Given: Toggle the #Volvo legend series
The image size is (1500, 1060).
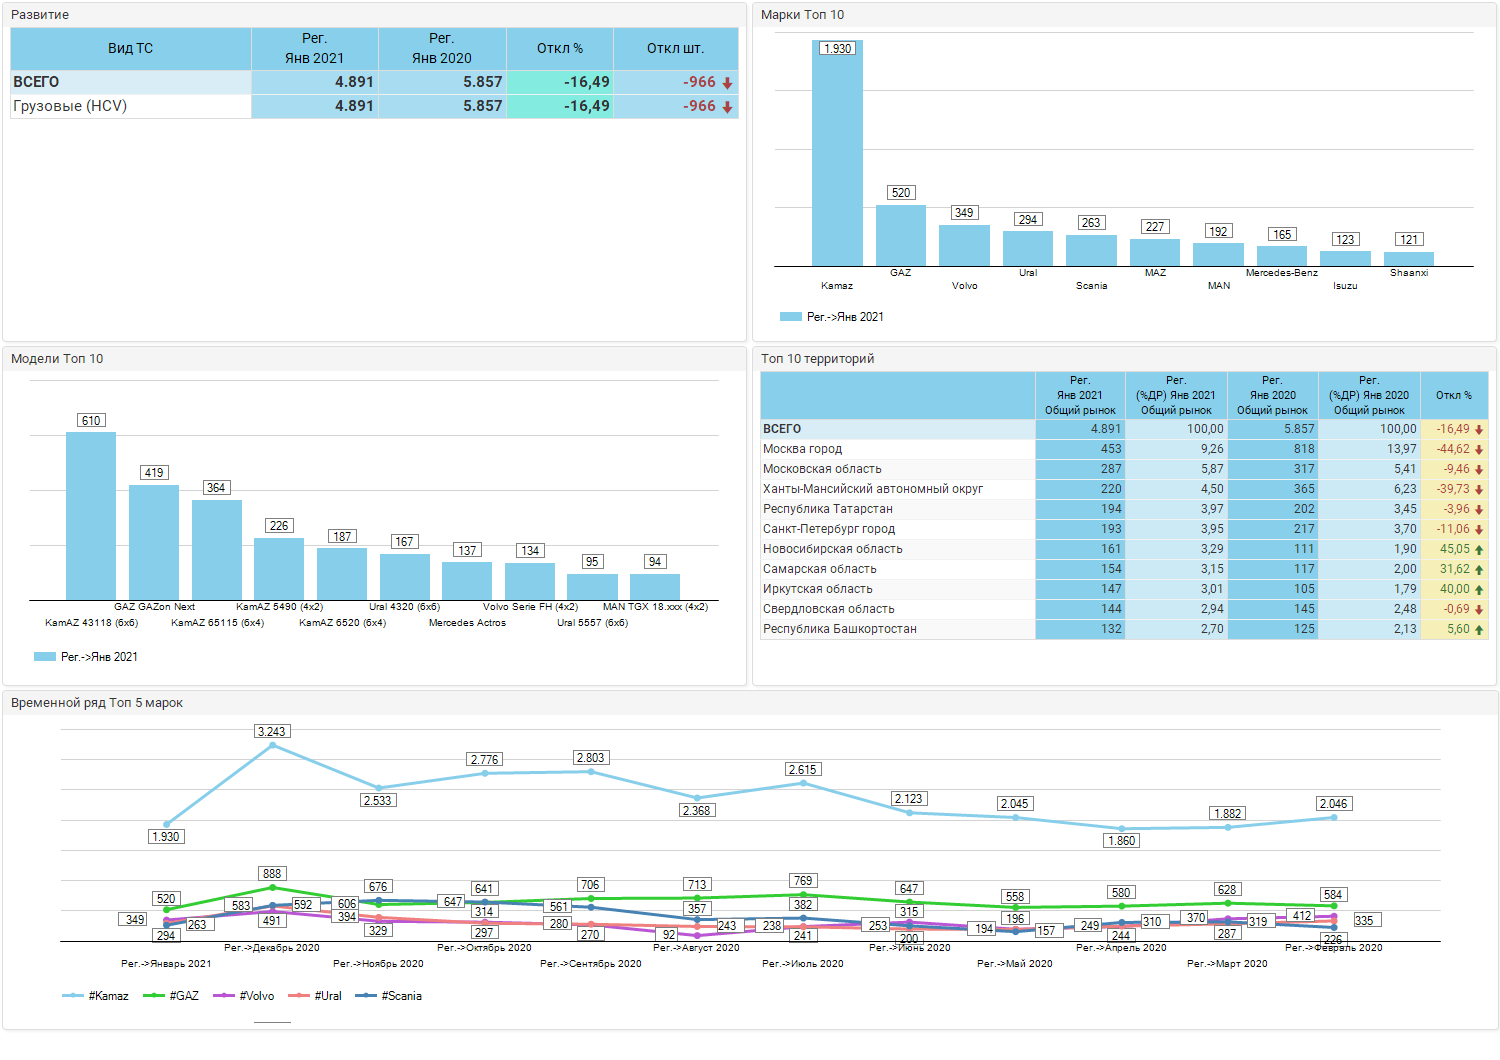Looking at the screenshot, I should click(244, 996).
